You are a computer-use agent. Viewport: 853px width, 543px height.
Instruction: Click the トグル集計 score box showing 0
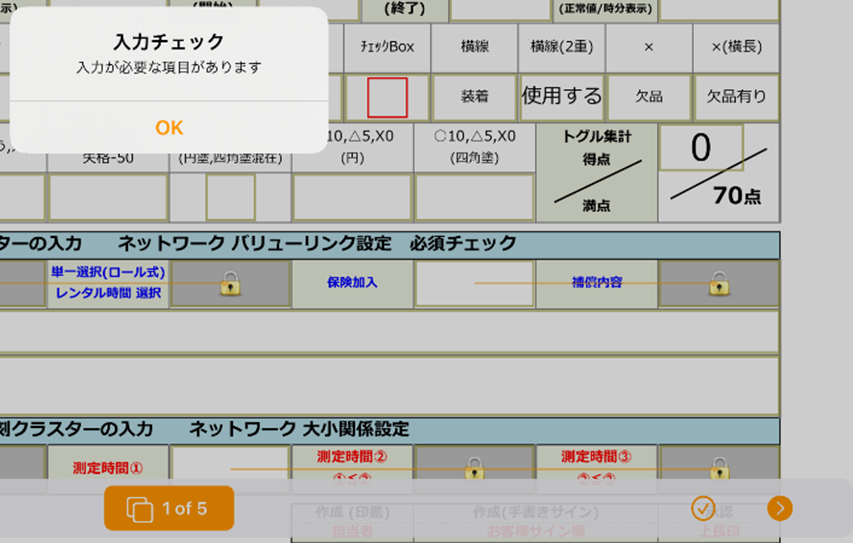tap(701, 148)
